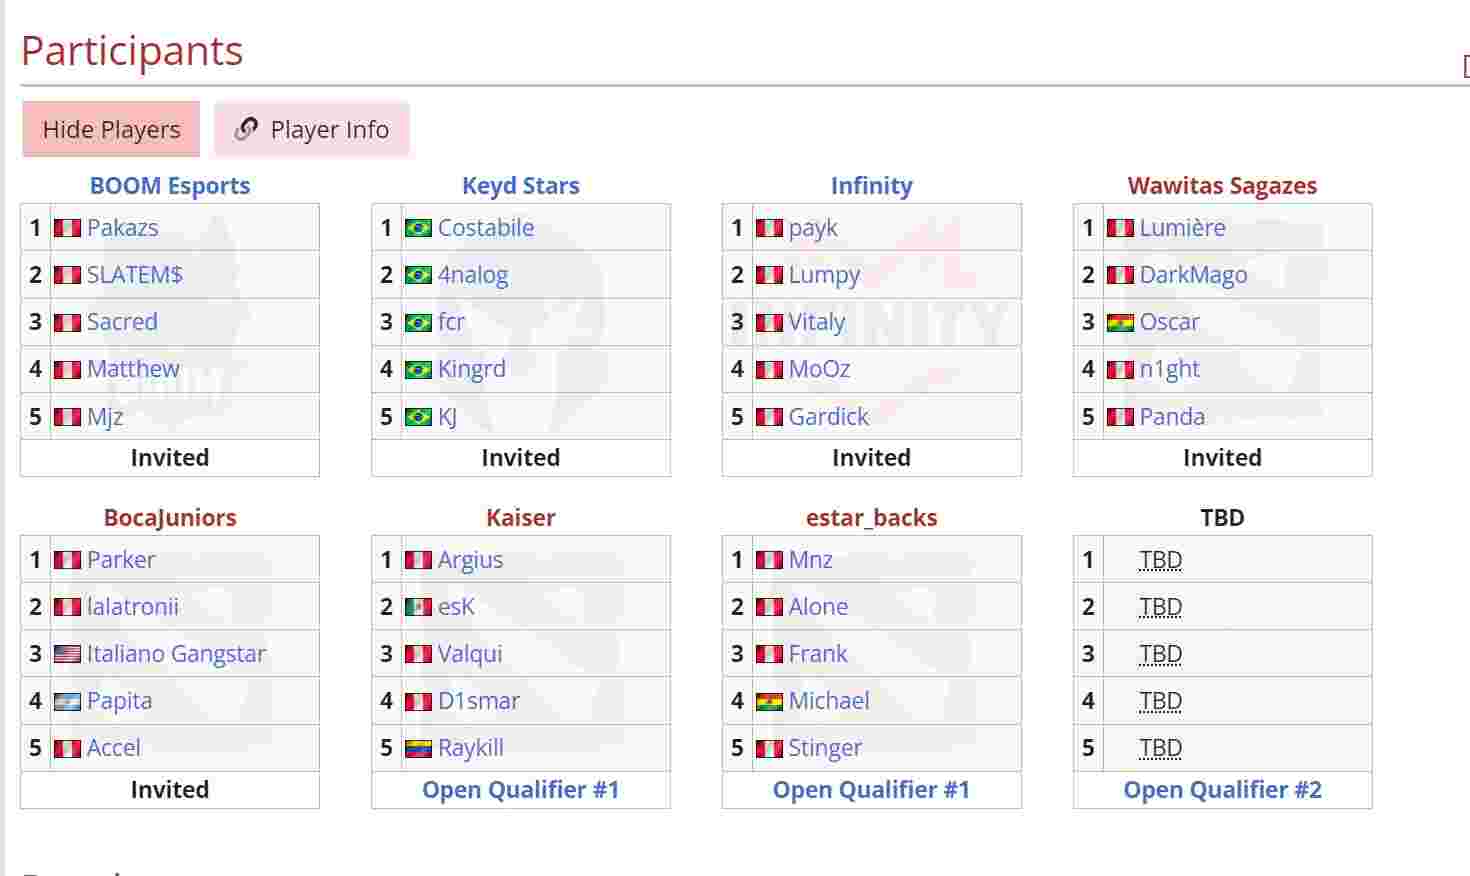Click the Brazil flag beside Costabile
The width and height of the screenshot is (1470, 876).
coord(418,228)
